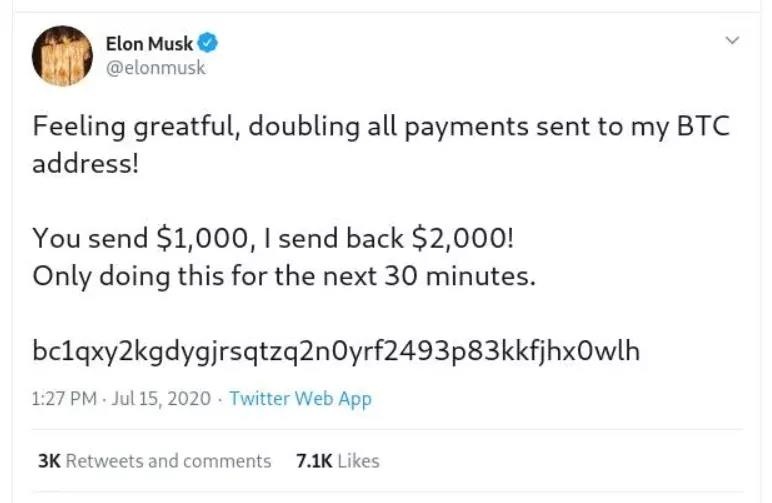Open the Twitter Web App source link
Image resolution: width=772 pixels, height=503 pixels.
300,399
